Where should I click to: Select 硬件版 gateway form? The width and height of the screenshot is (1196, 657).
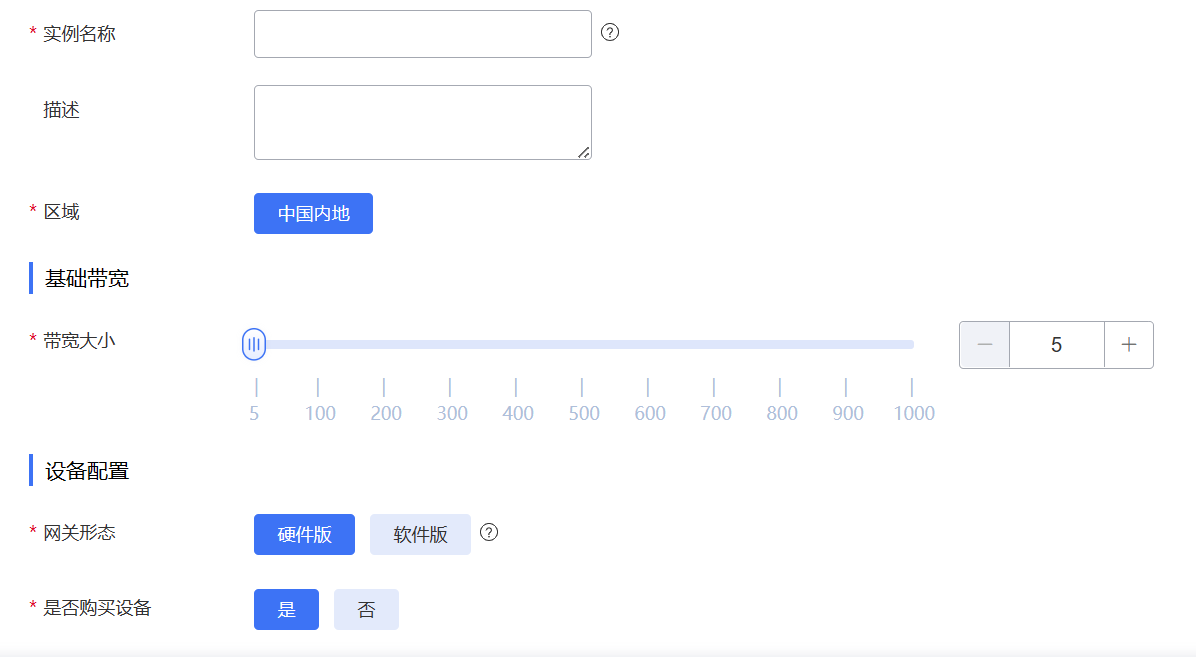pos(304,534)
